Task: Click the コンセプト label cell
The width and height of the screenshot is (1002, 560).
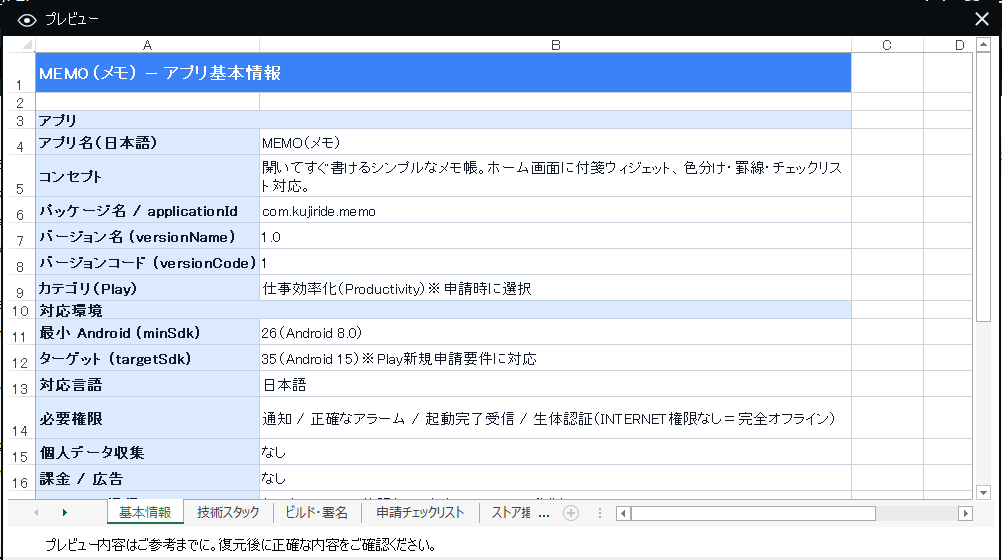Action: [x=147, y=176]
